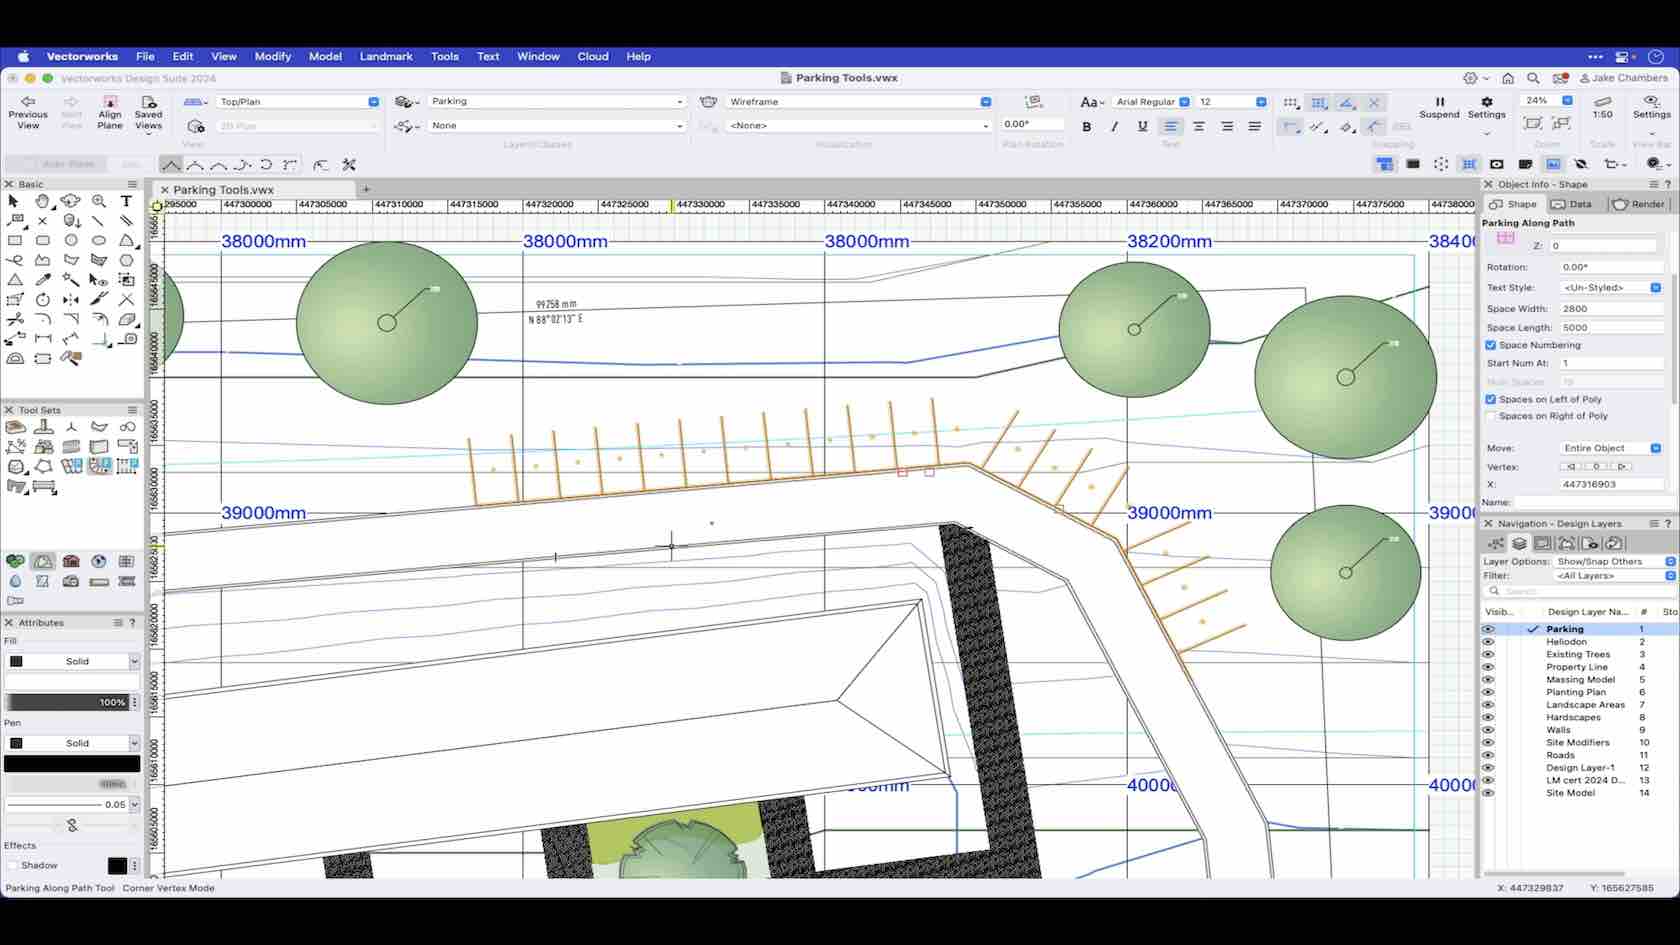Search using title bar magnifier icon
The height and width of the screenshot is (945, 1680).
[1533, 78]
